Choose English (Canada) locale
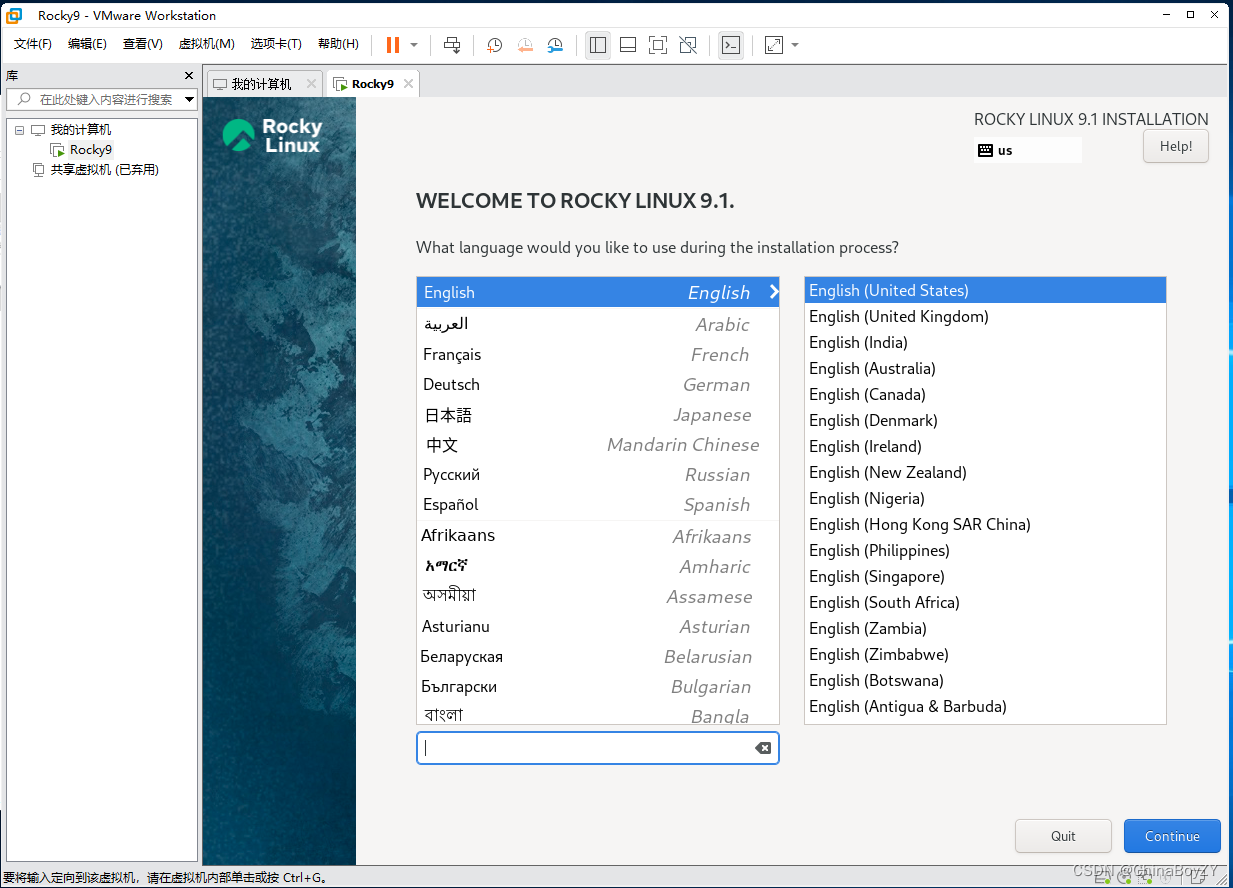 tap(985, 394)
